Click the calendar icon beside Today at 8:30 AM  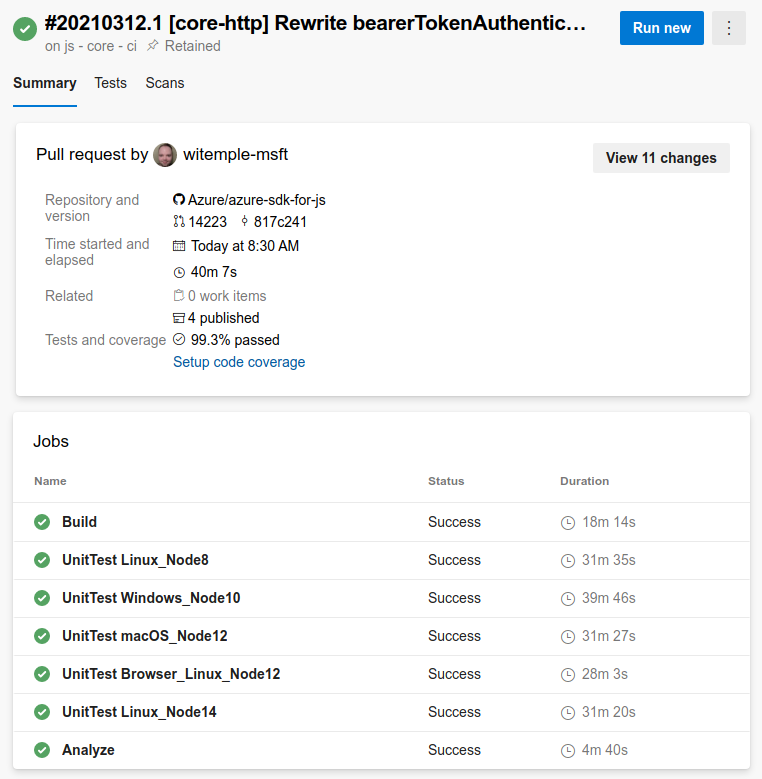(179, 246)
